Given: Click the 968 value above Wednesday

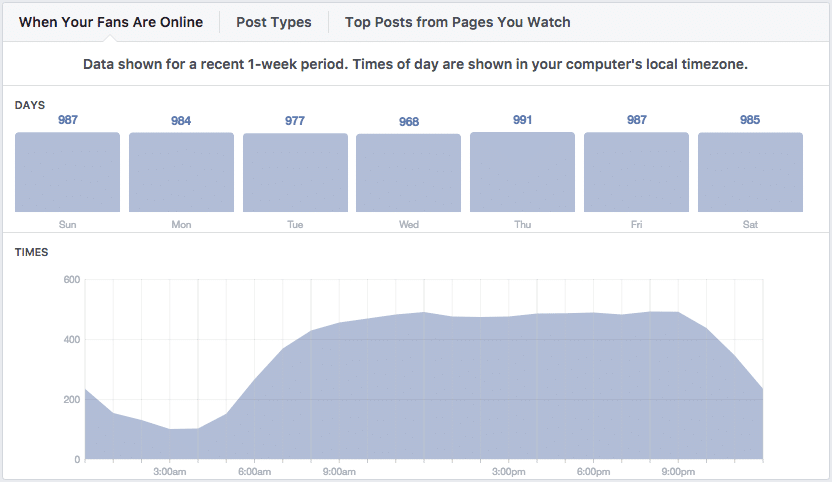Looking at the screenshot, I should point(409,122).
